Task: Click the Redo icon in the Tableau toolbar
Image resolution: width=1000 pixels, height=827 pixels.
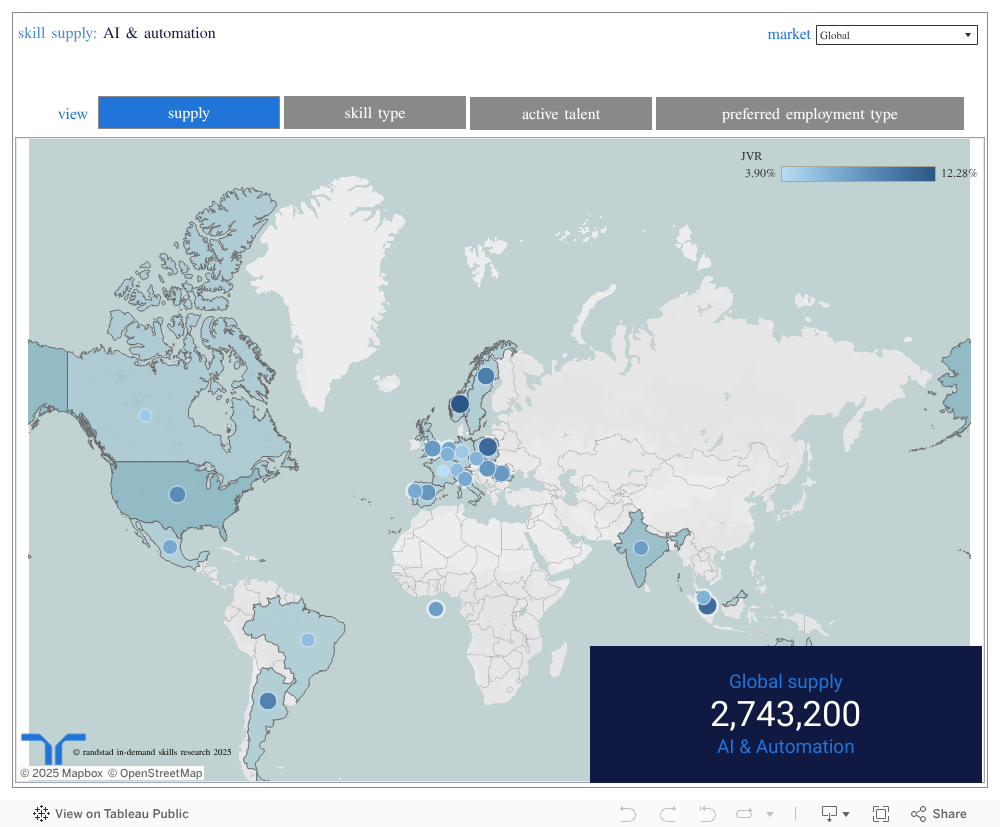Action: (x=667, y=813)
